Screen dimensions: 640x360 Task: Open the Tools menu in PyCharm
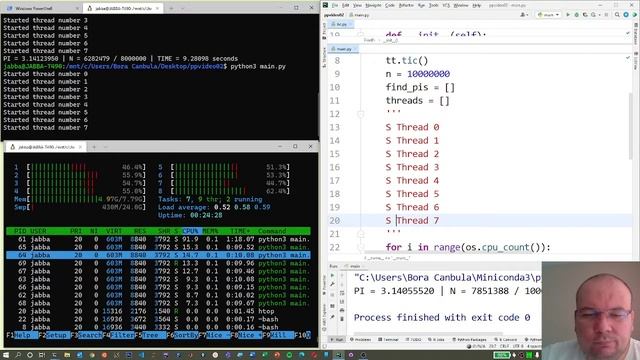pos(433,5)
